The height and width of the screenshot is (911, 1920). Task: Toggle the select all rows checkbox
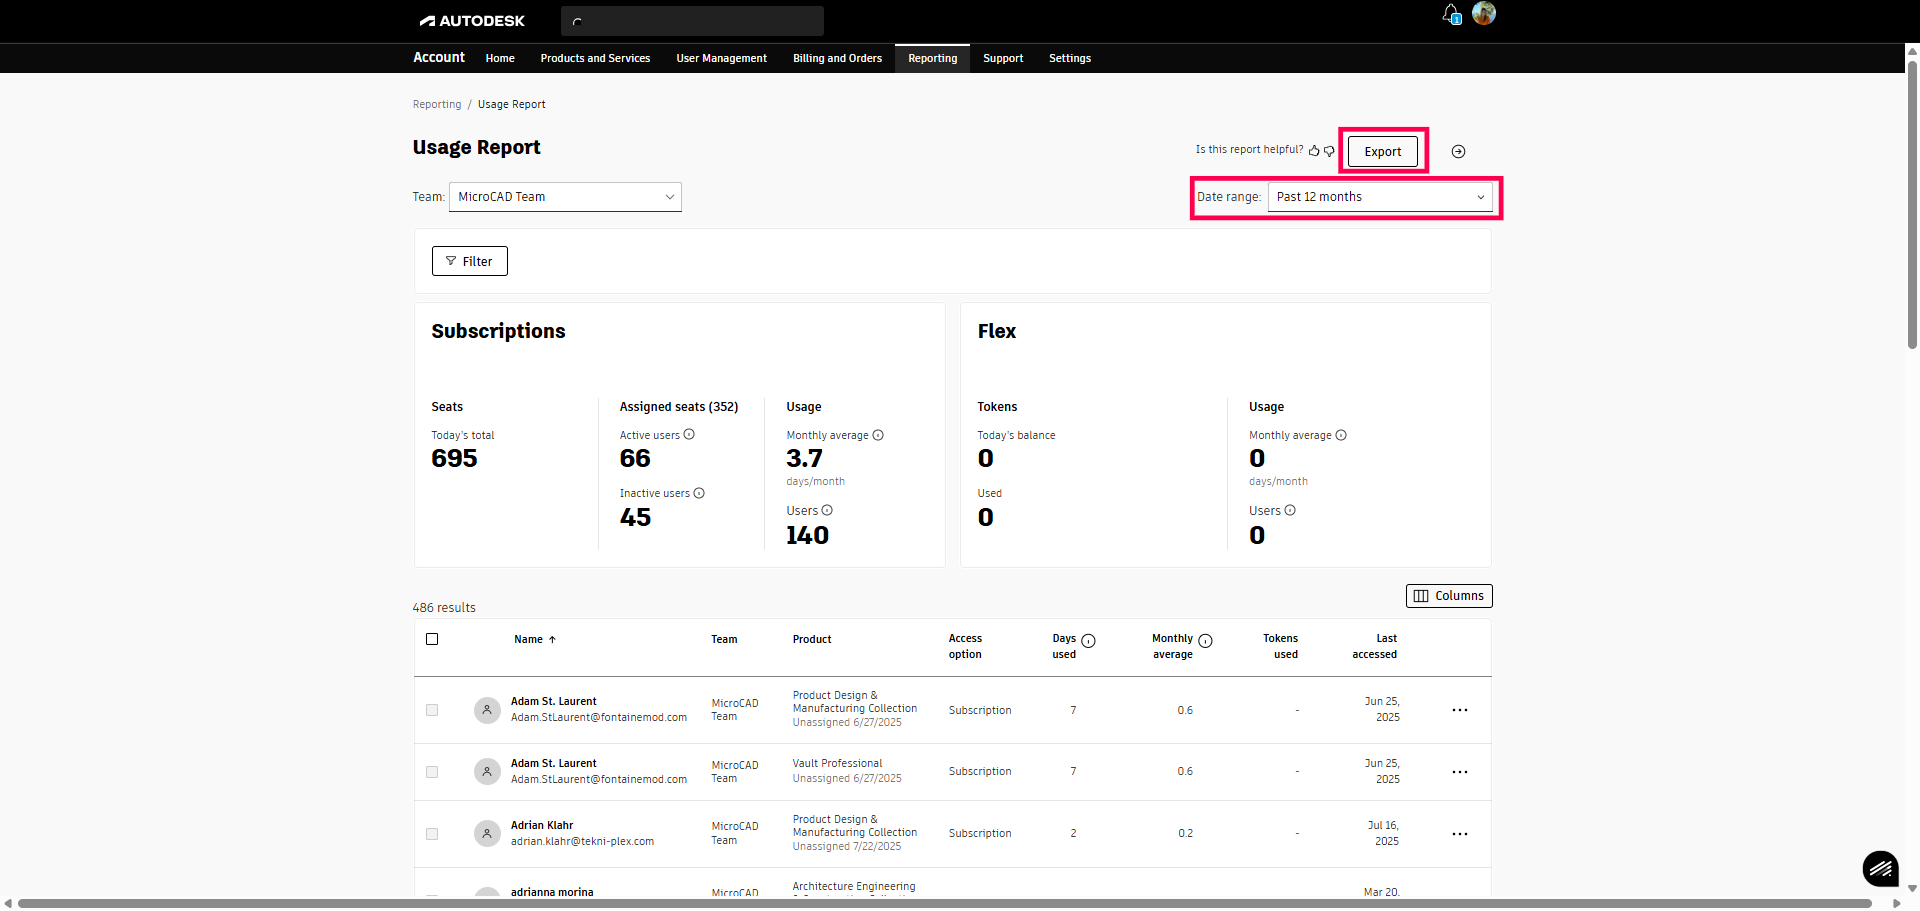(432, 639)
